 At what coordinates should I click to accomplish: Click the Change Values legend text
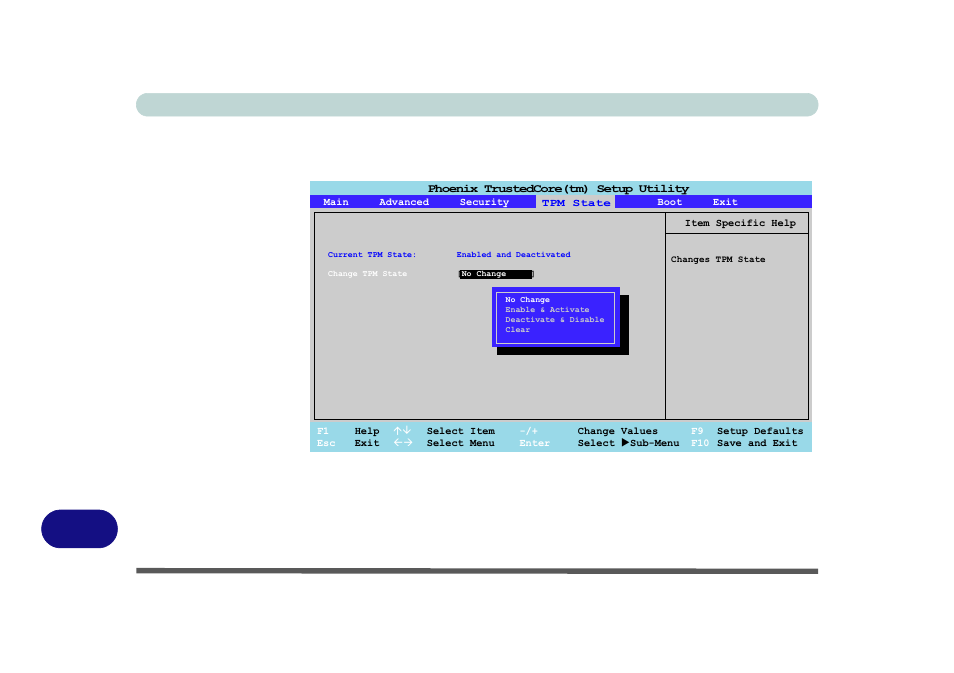tap(618, 431)
